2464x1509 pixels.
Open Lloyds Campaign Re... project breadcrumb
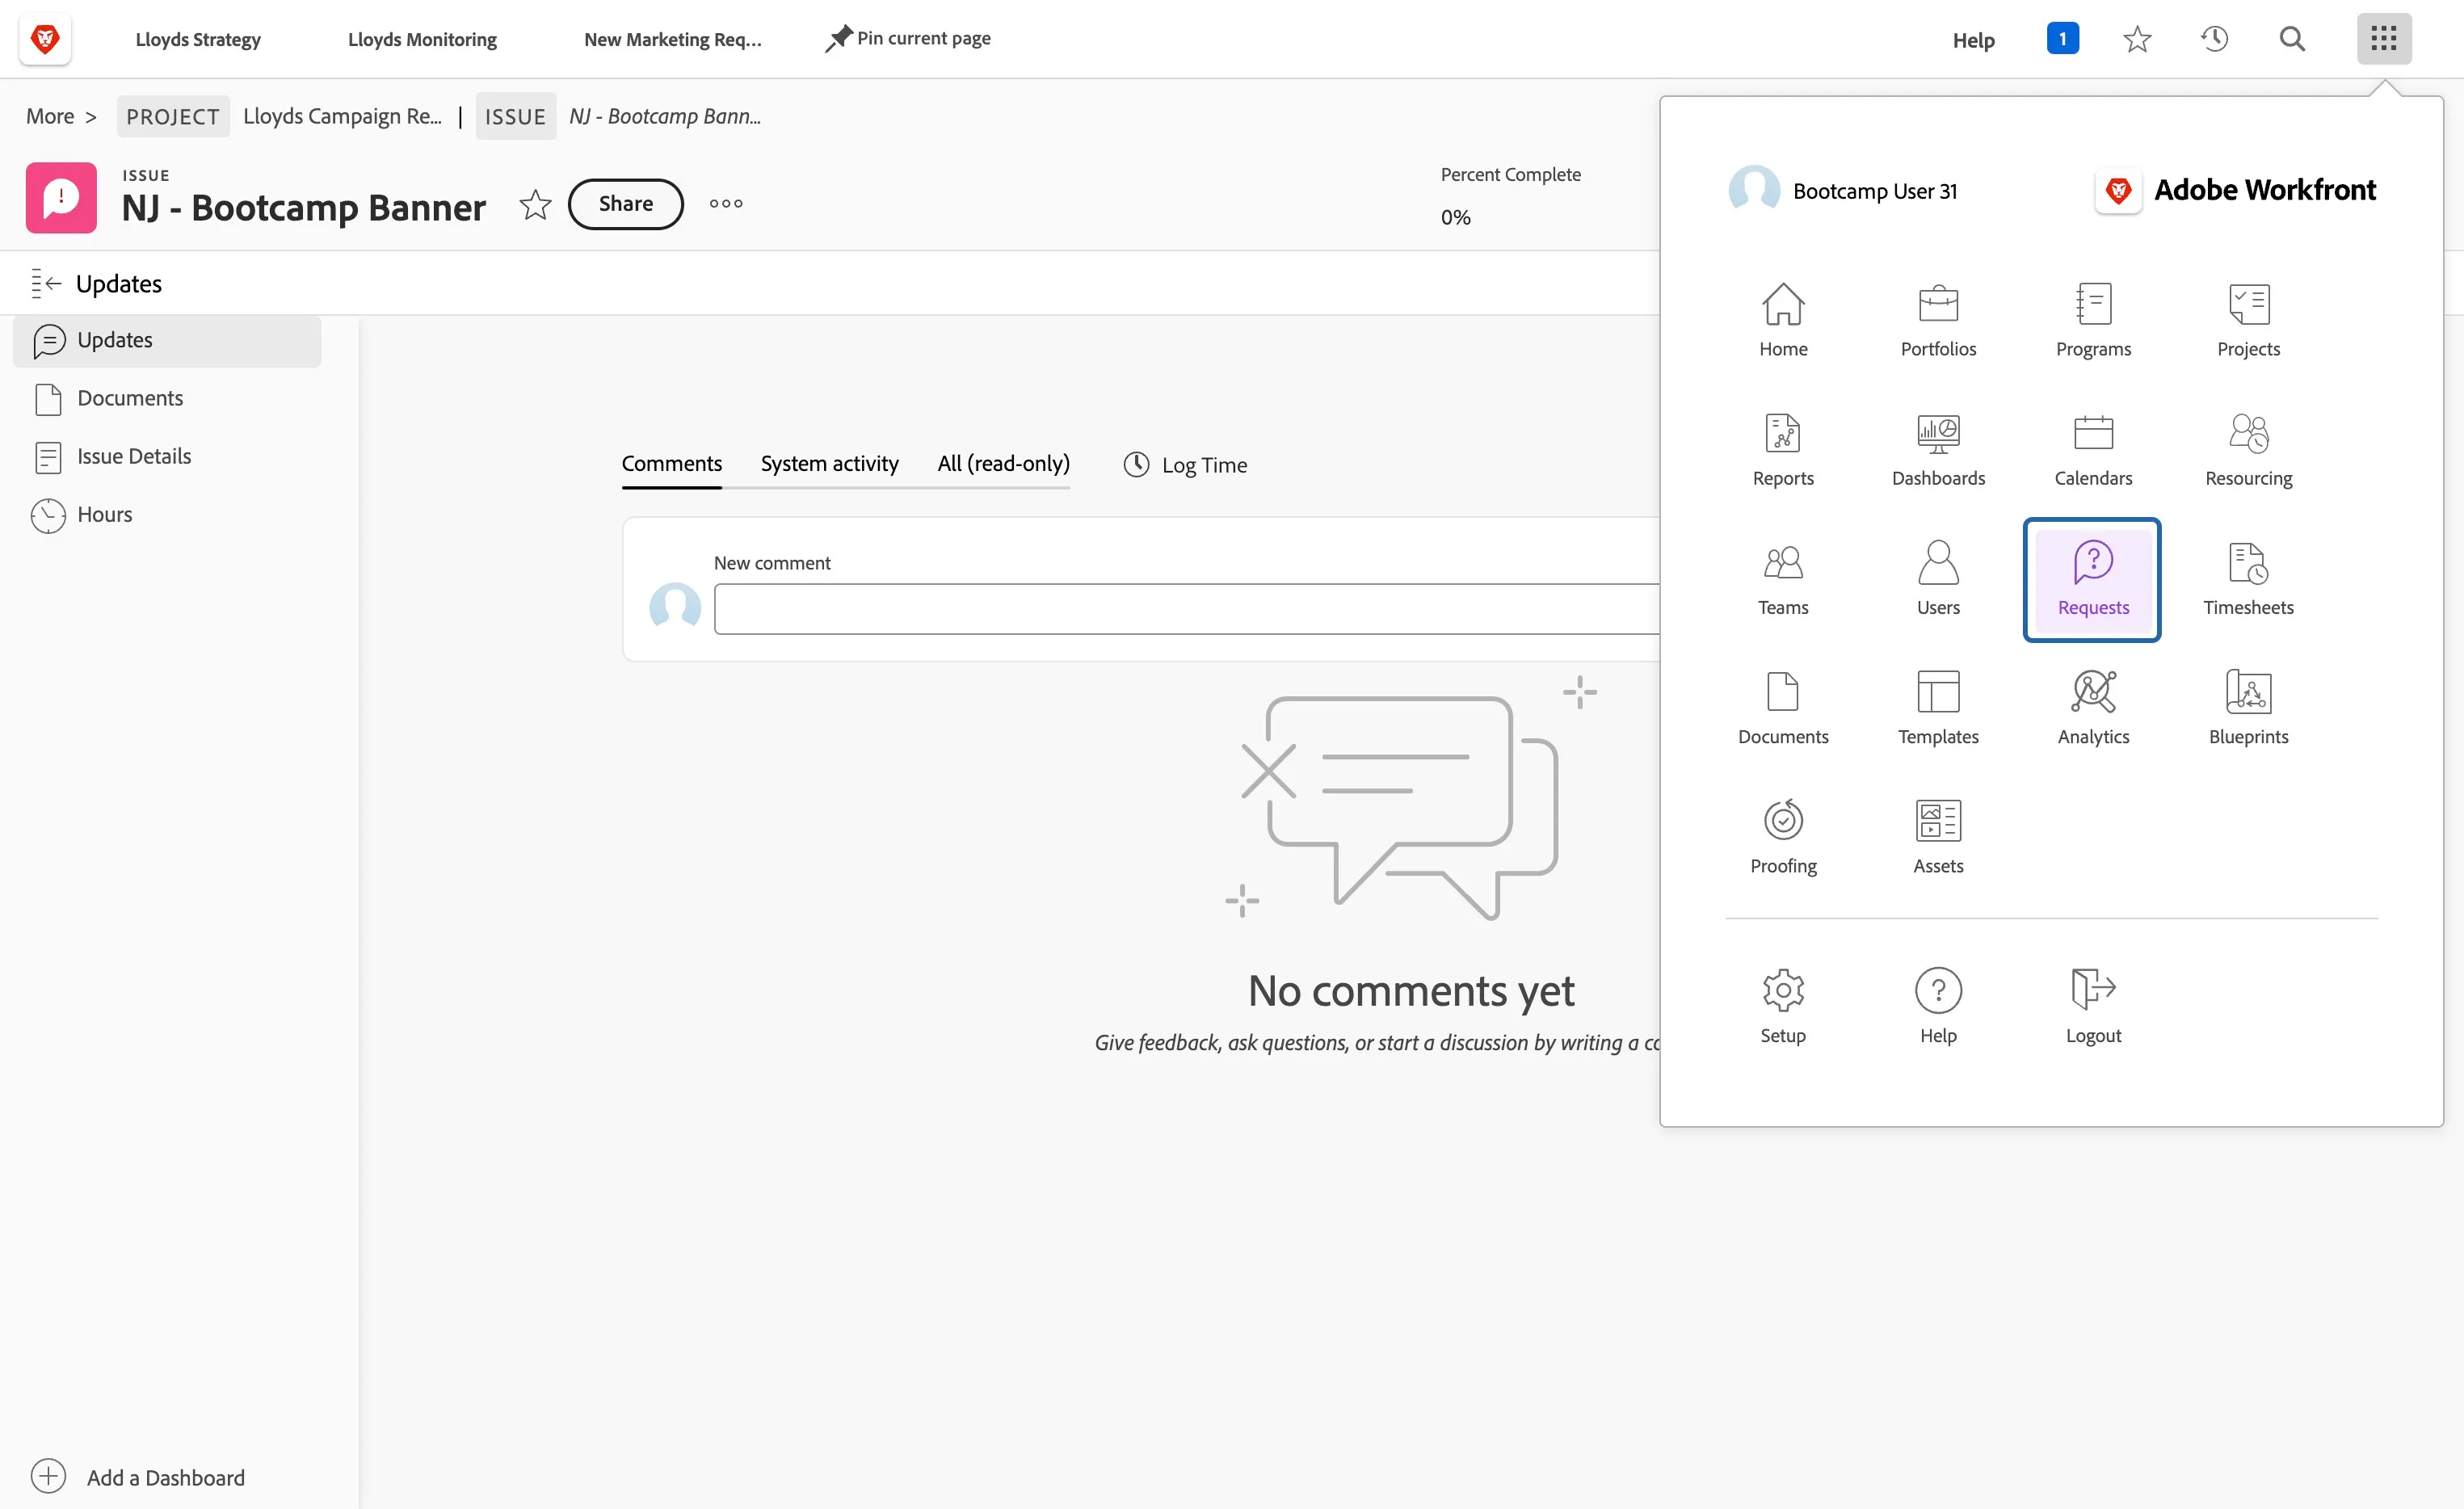tap(342, 116)
